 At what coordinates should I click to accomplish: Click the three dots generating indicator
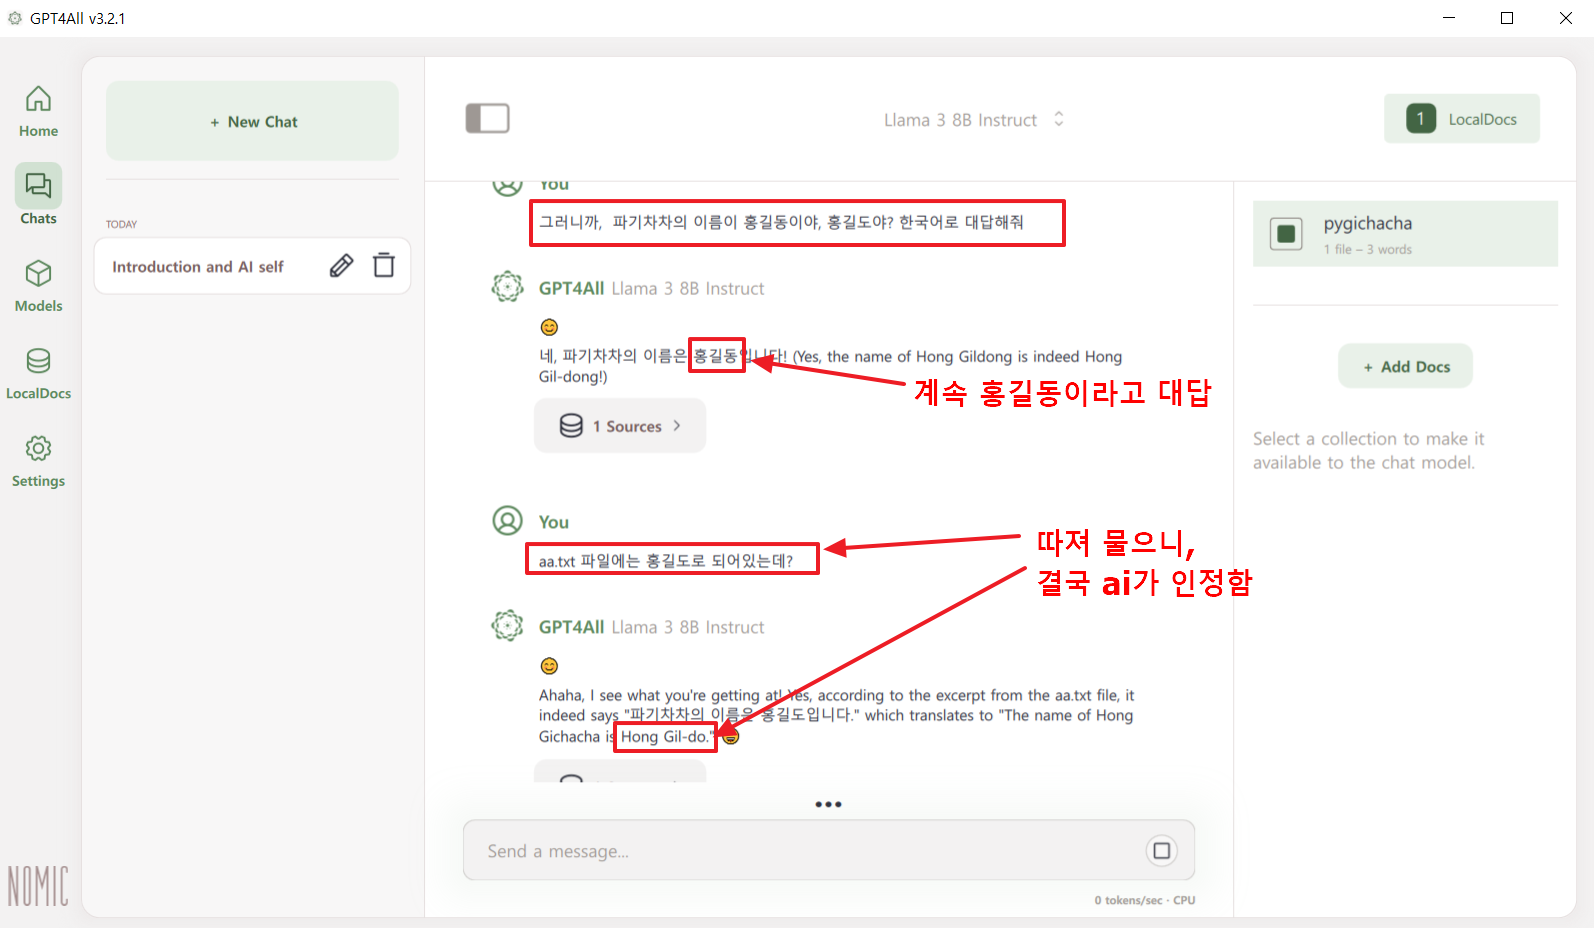pyautogui.click(x=828, y=804)
